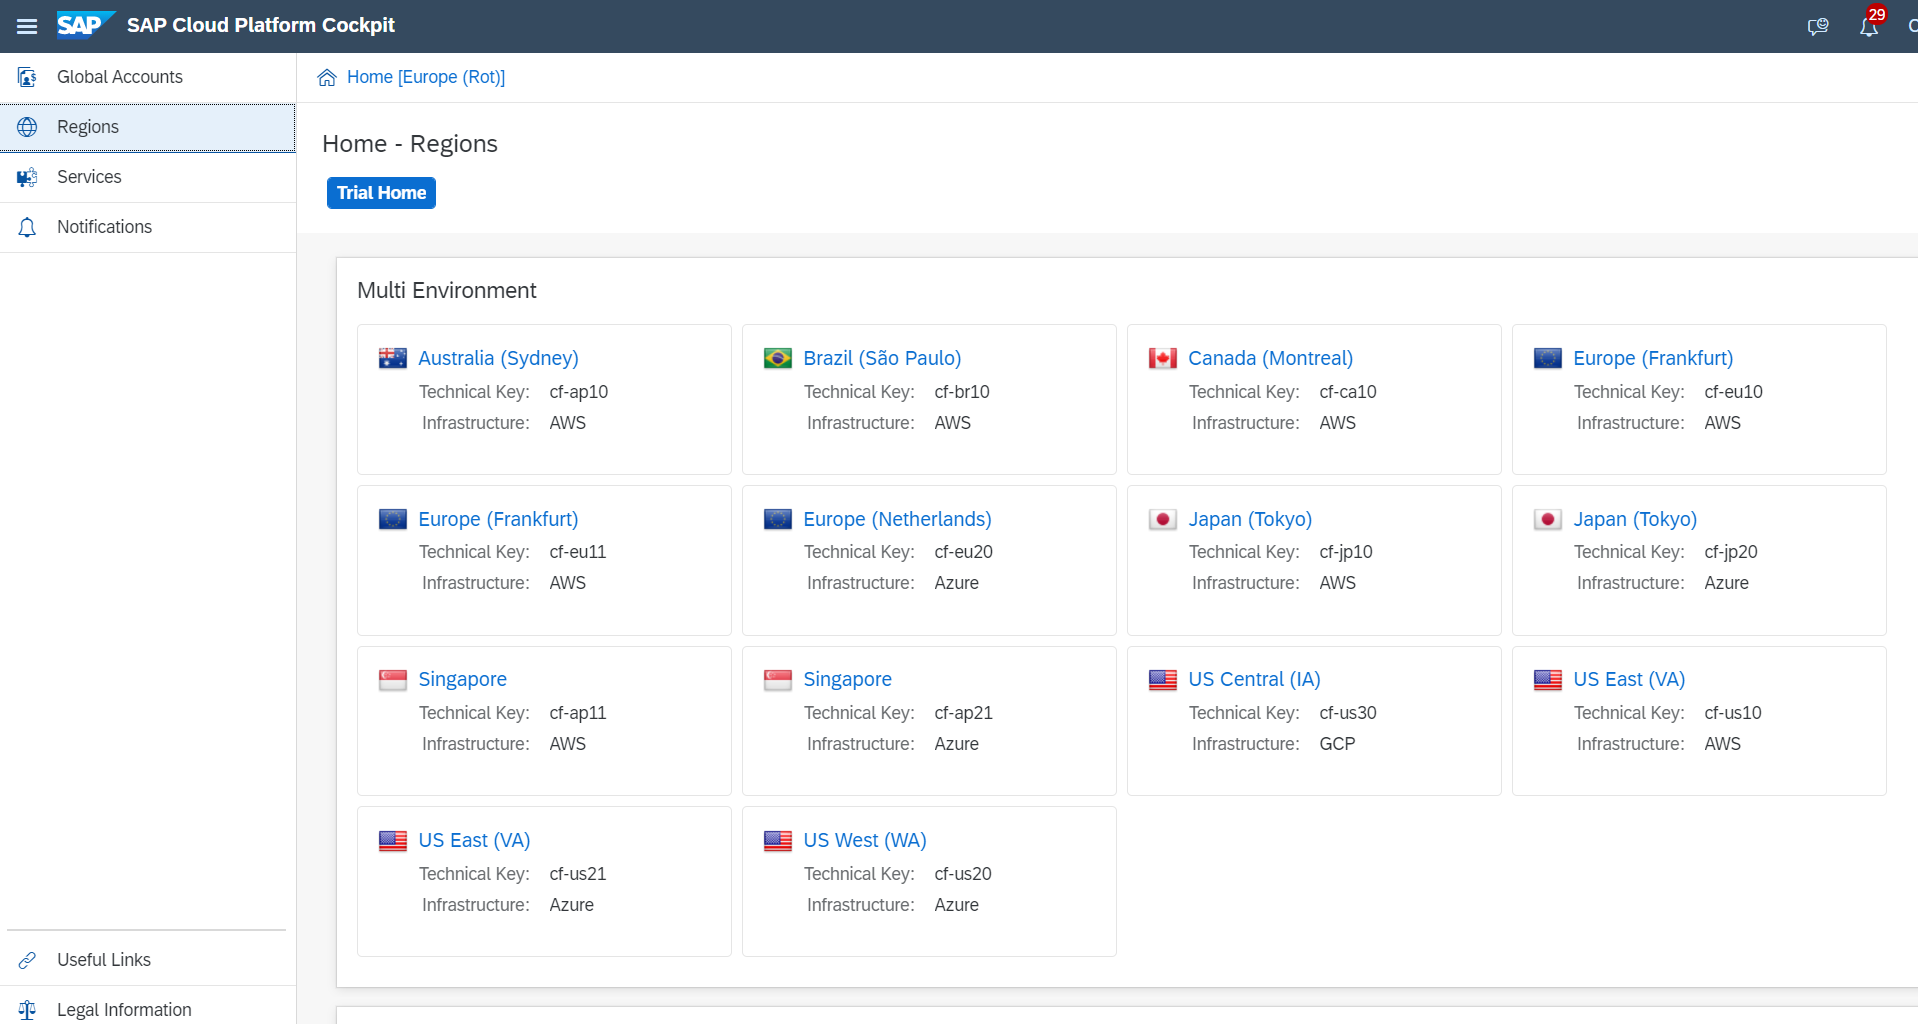Image resolution: width=1918 pixels, height=1024 pixels.
Task: Open the hamburger navigation menu
Action: (27, 26)
